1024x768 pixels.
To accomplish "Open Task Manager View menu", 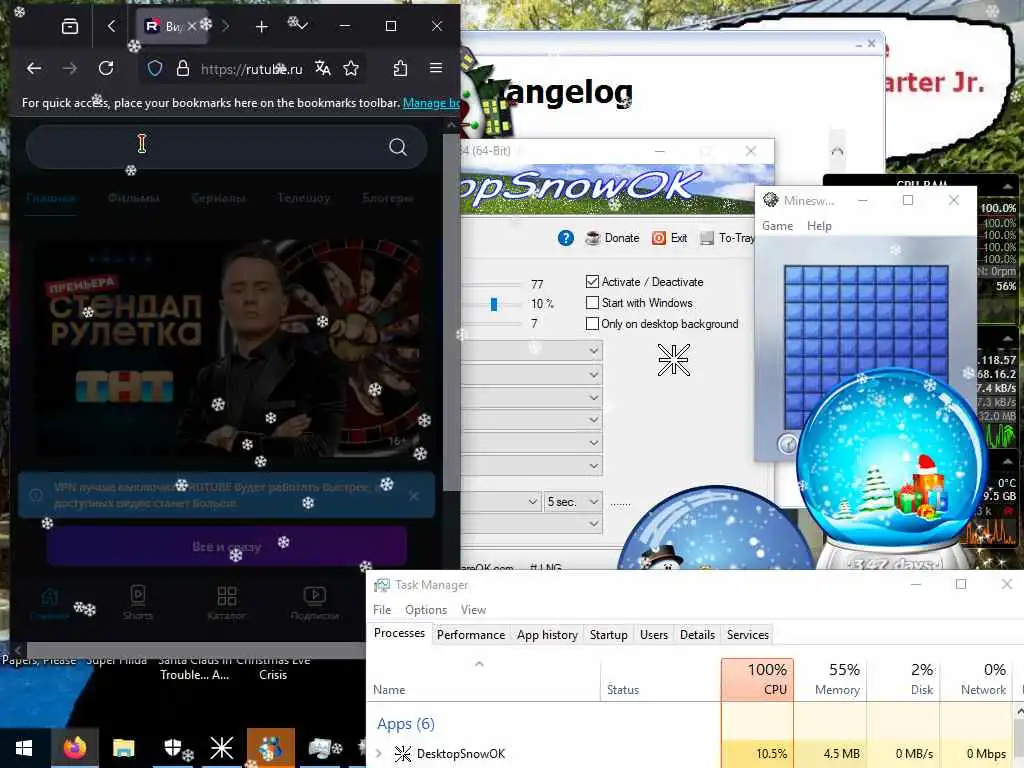I will [473, 609].
